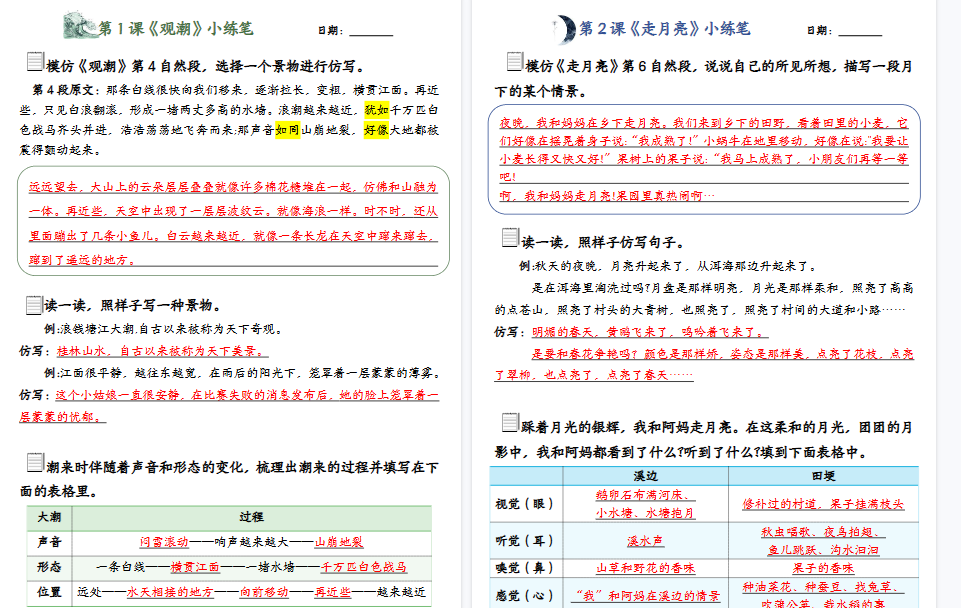This screenshot has width=961, height=608.
Task: Click the moon illustration beside the 第2课《走月亮》 title
Action: coord(564,28)
